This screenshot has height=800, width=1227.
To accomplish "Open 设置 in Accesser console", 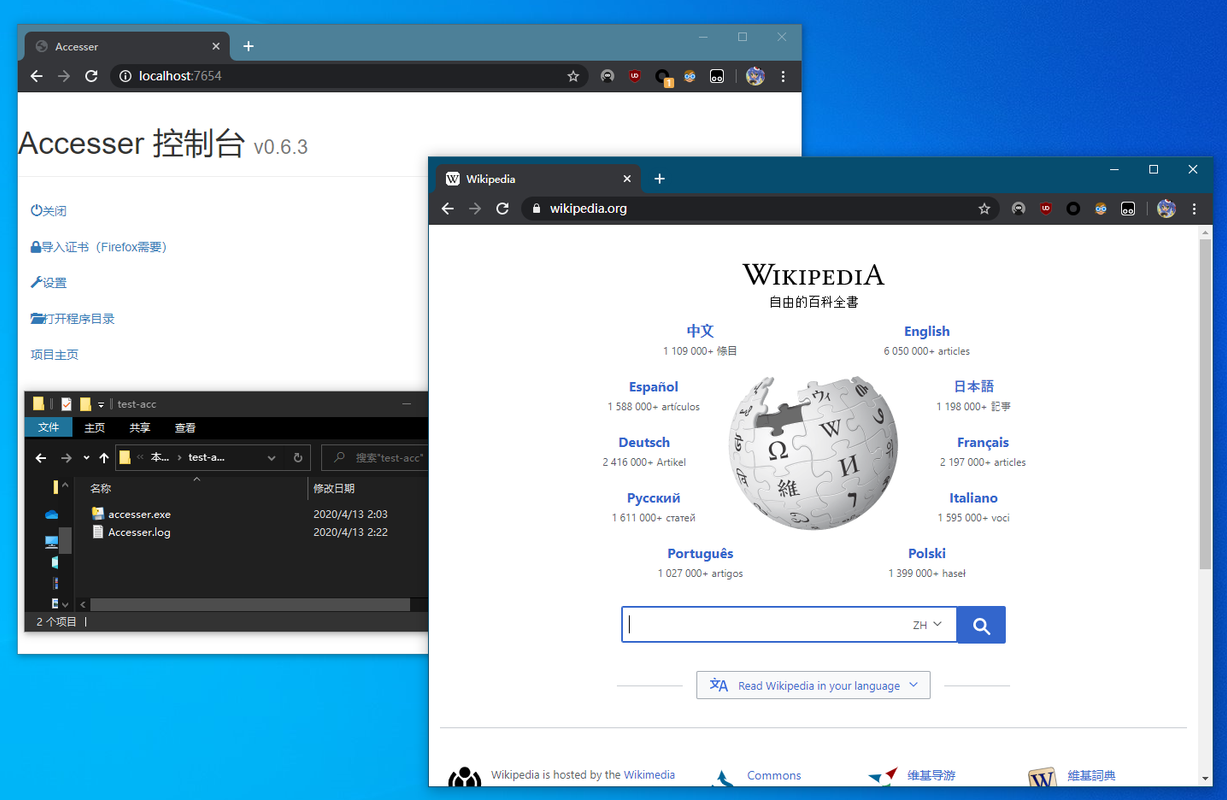I will click(48, 283).
